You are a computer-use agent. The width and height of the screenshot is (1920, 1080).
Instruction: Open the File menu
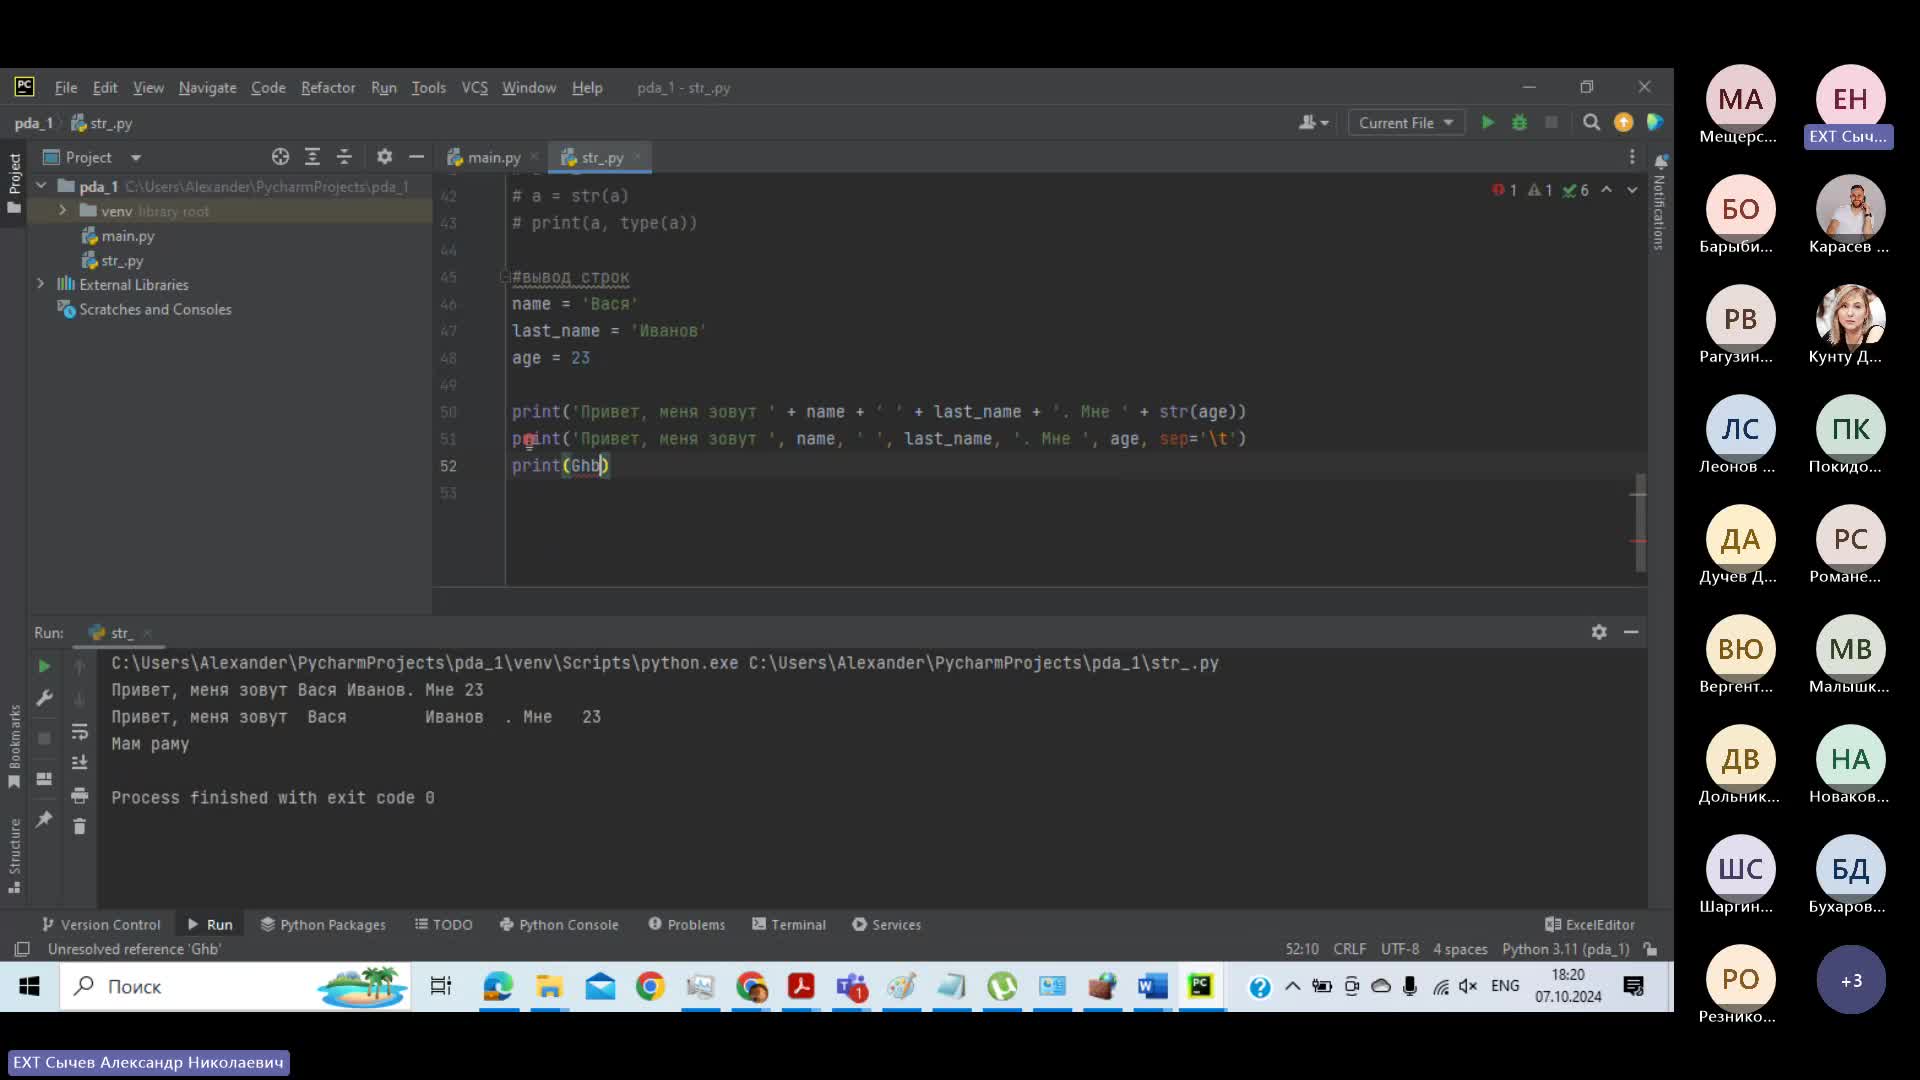(x=65, y=88)
